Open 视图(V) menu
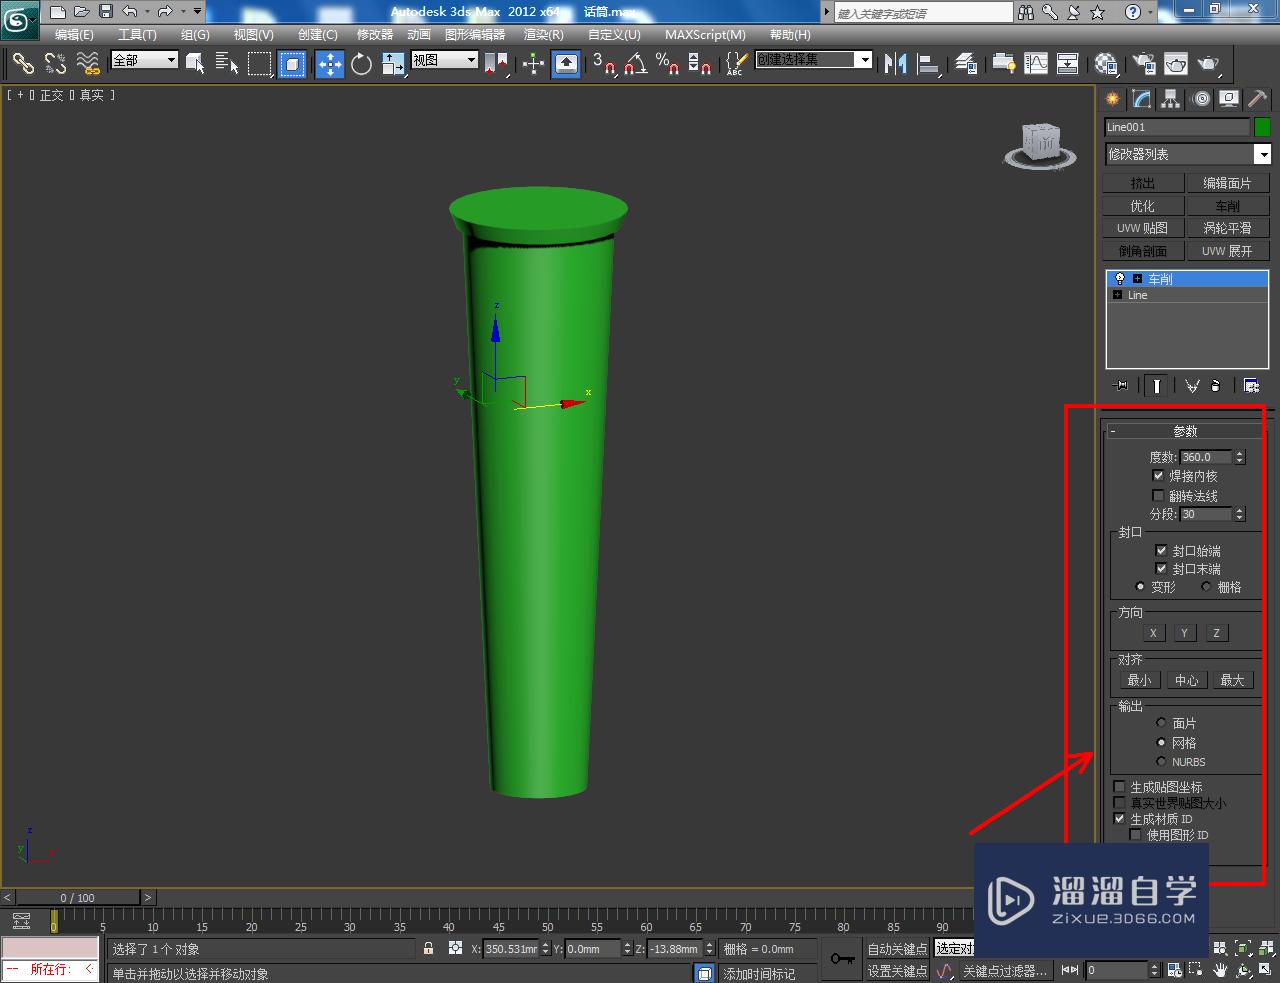1280x983 pixels. point(253,35)
